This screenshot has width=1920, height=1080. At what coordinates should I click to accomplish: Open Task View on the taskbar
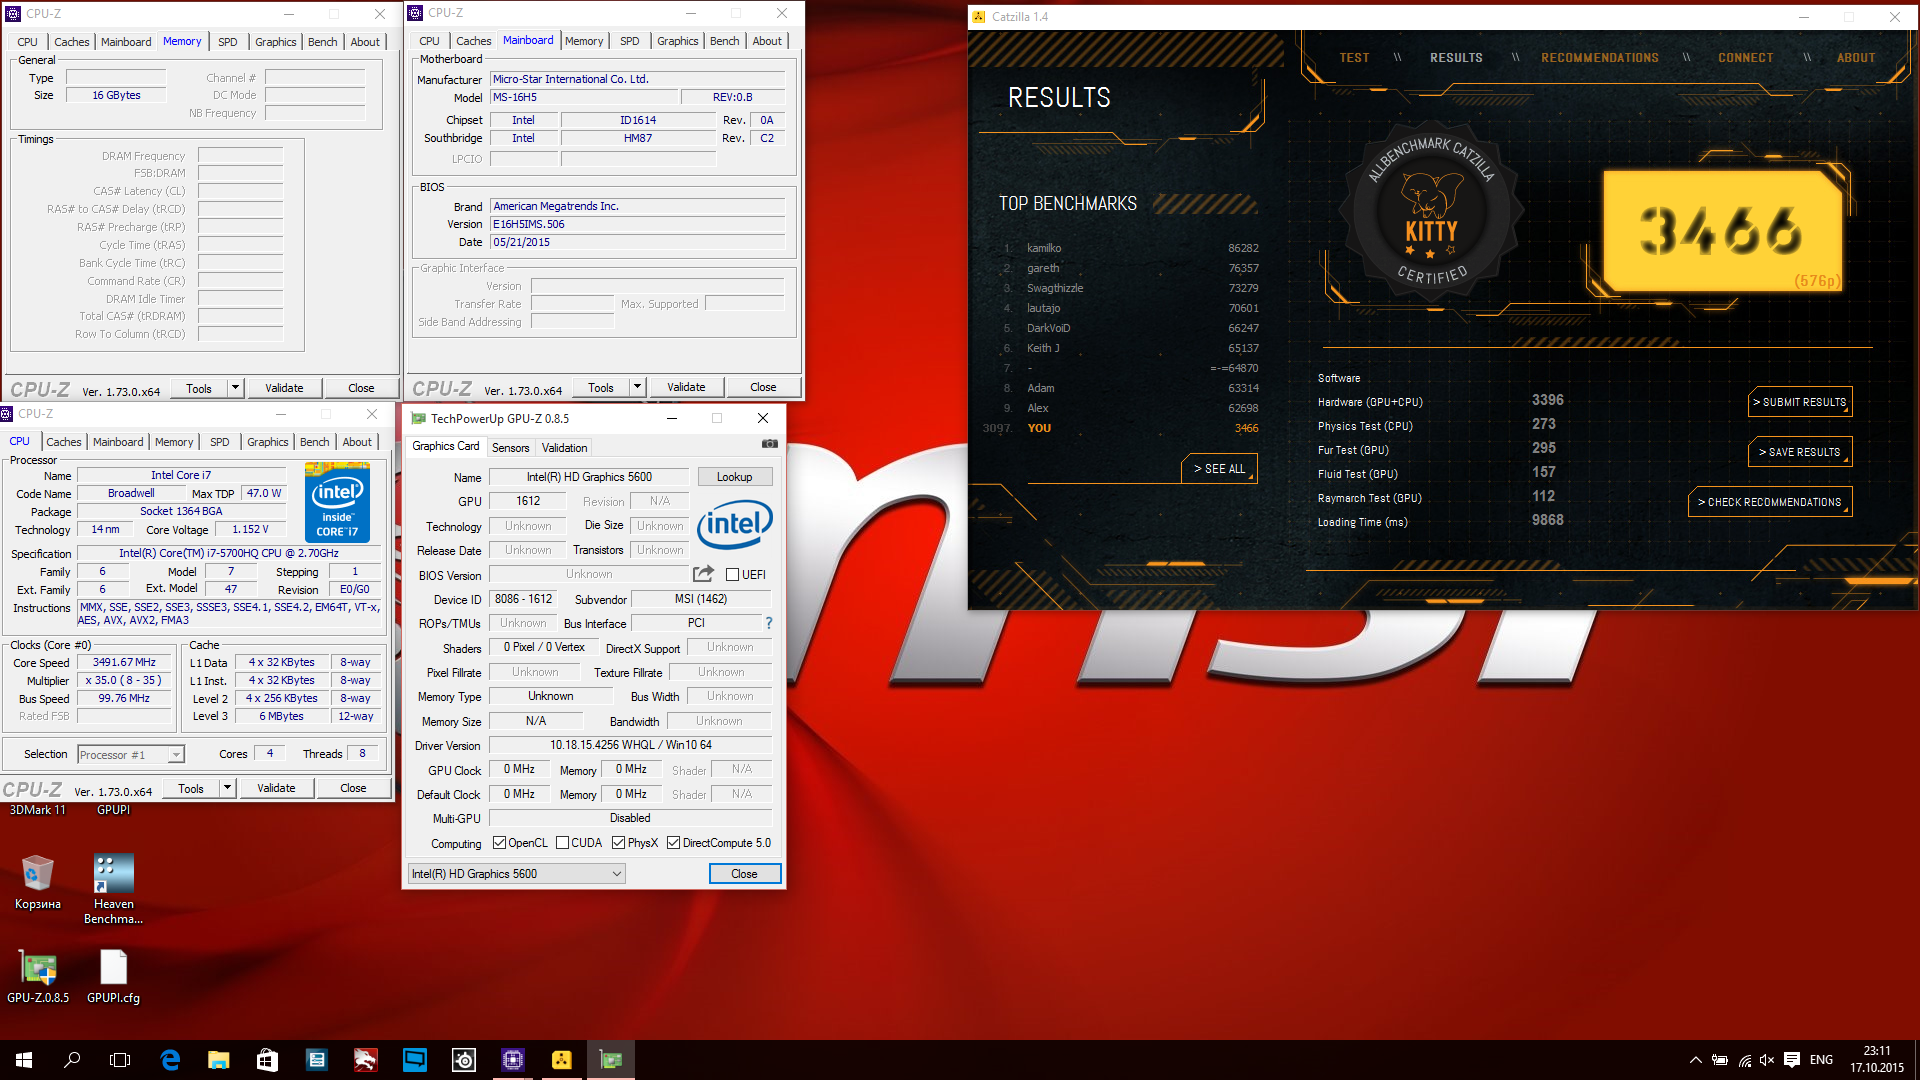[x=120, y=1060]
